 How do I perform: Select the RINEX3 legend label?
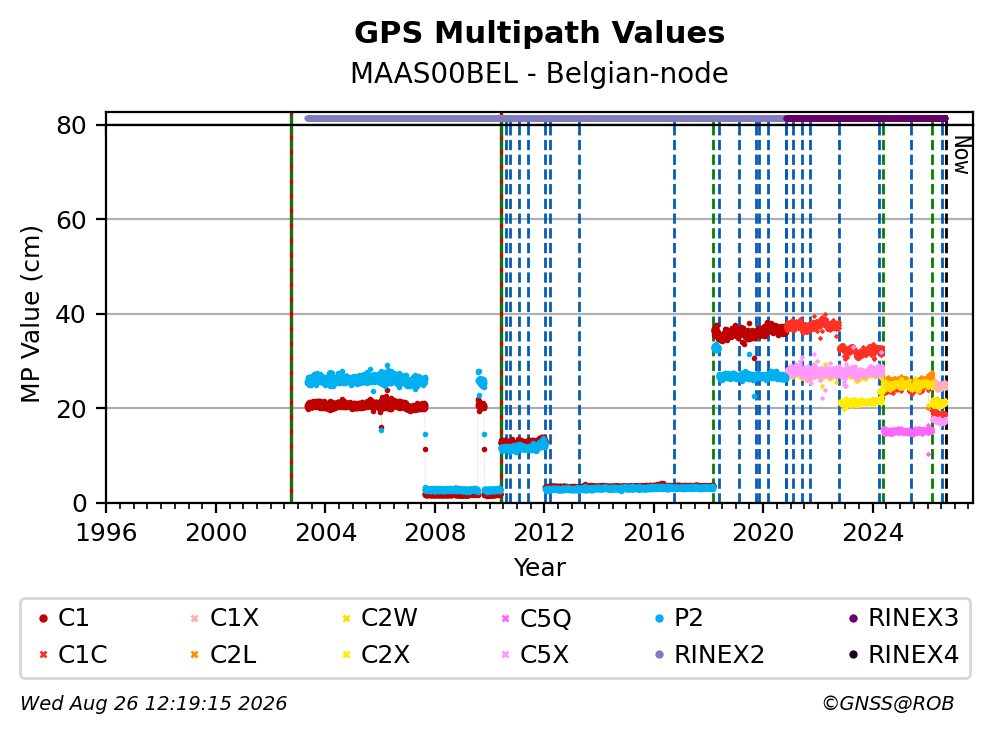coord(913,618)
